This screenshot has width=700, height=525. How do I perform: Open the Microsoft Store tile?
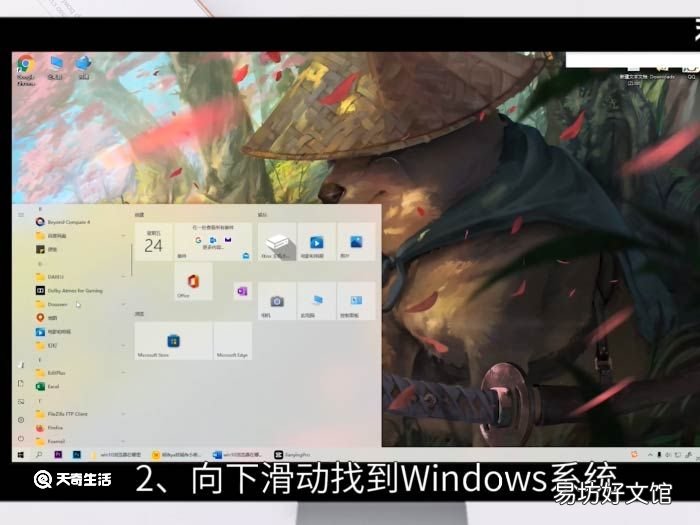(x=173, y=341)
